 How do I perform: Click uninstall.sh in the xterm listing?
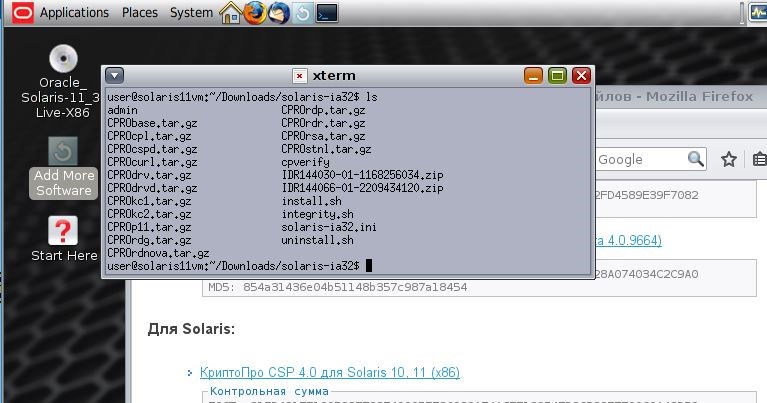317,240
